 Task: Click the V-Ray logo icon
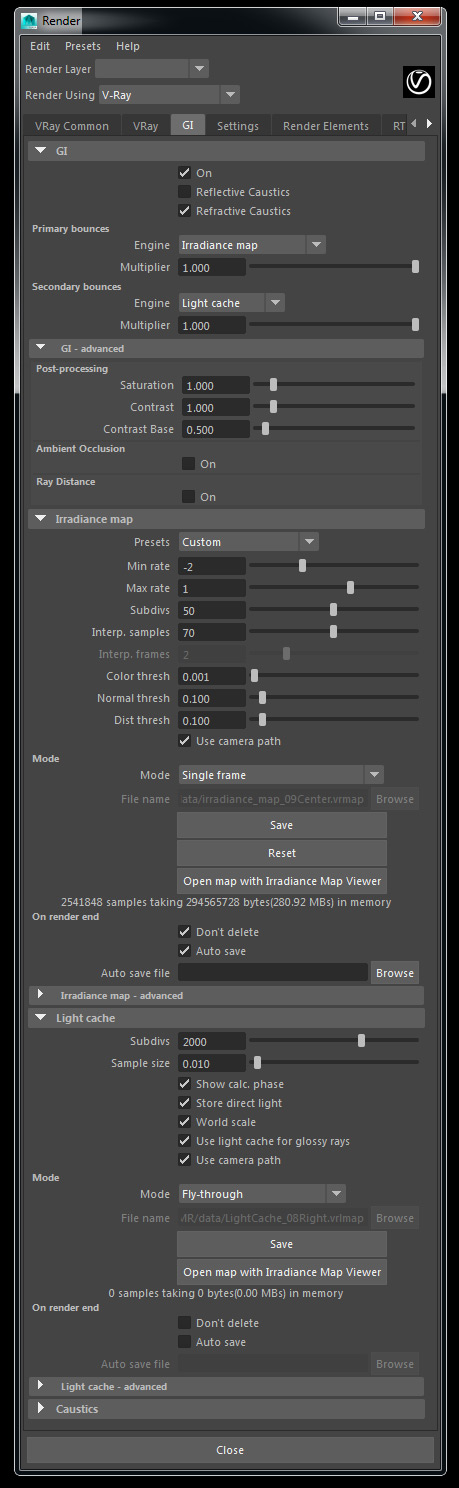tap(418, 82)
